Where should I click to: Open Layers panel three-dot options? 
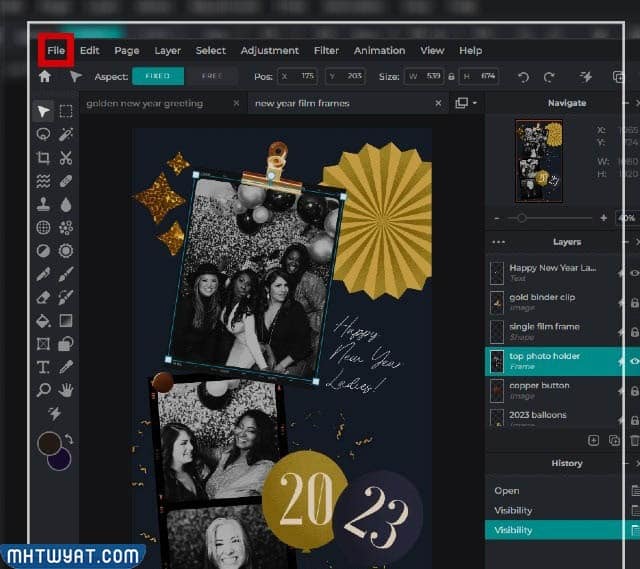(499, 242)
